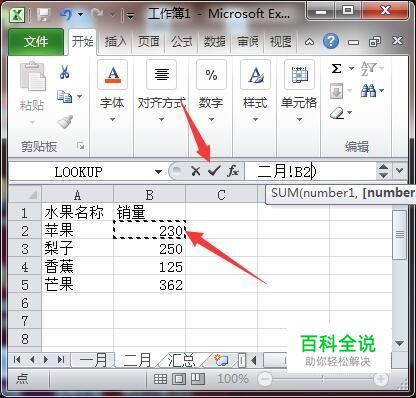This screenshot has width=416, height=398.
Task: Expand the formula bar with side arrow
Action: [x=400, y=171]
